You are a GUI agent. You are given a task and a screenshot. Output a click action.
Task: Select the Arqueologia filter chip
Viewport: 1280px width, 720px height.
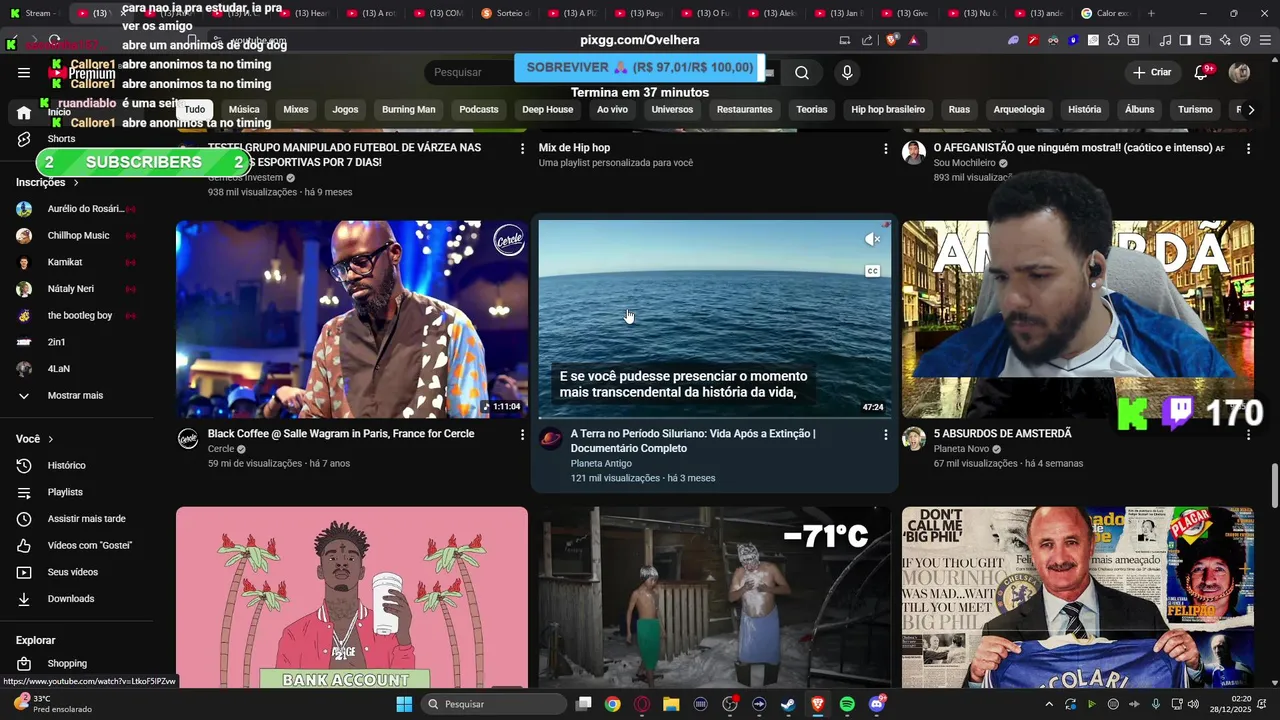click(x=1019, y=109)
